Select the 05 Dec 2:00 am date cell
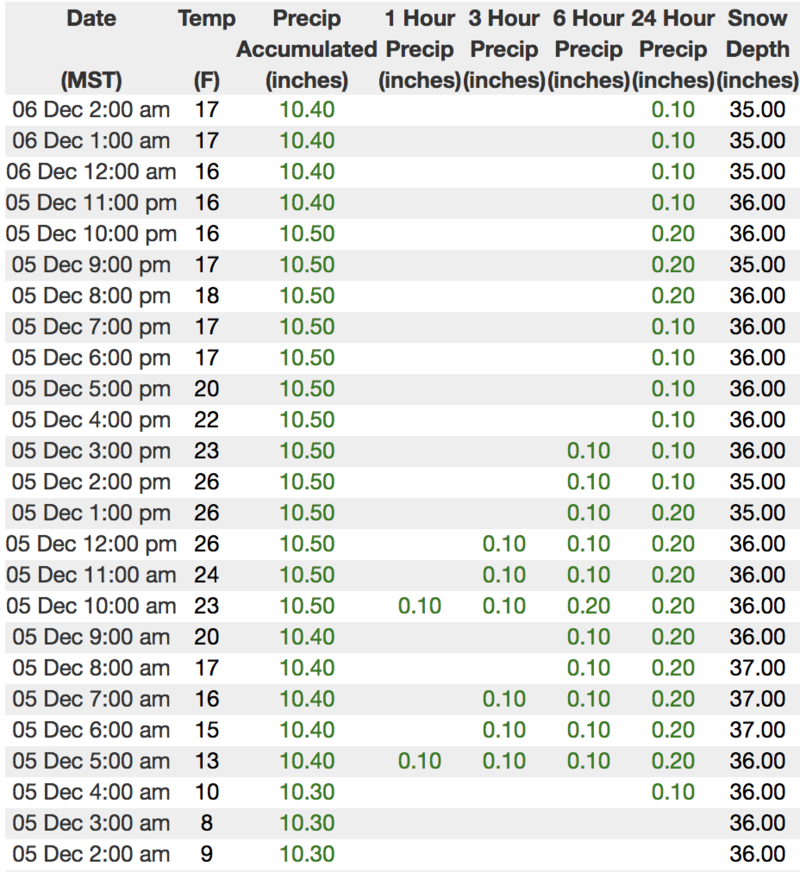Image resolution: width=800 pixels, height=872 pixels. pos(88,854)
